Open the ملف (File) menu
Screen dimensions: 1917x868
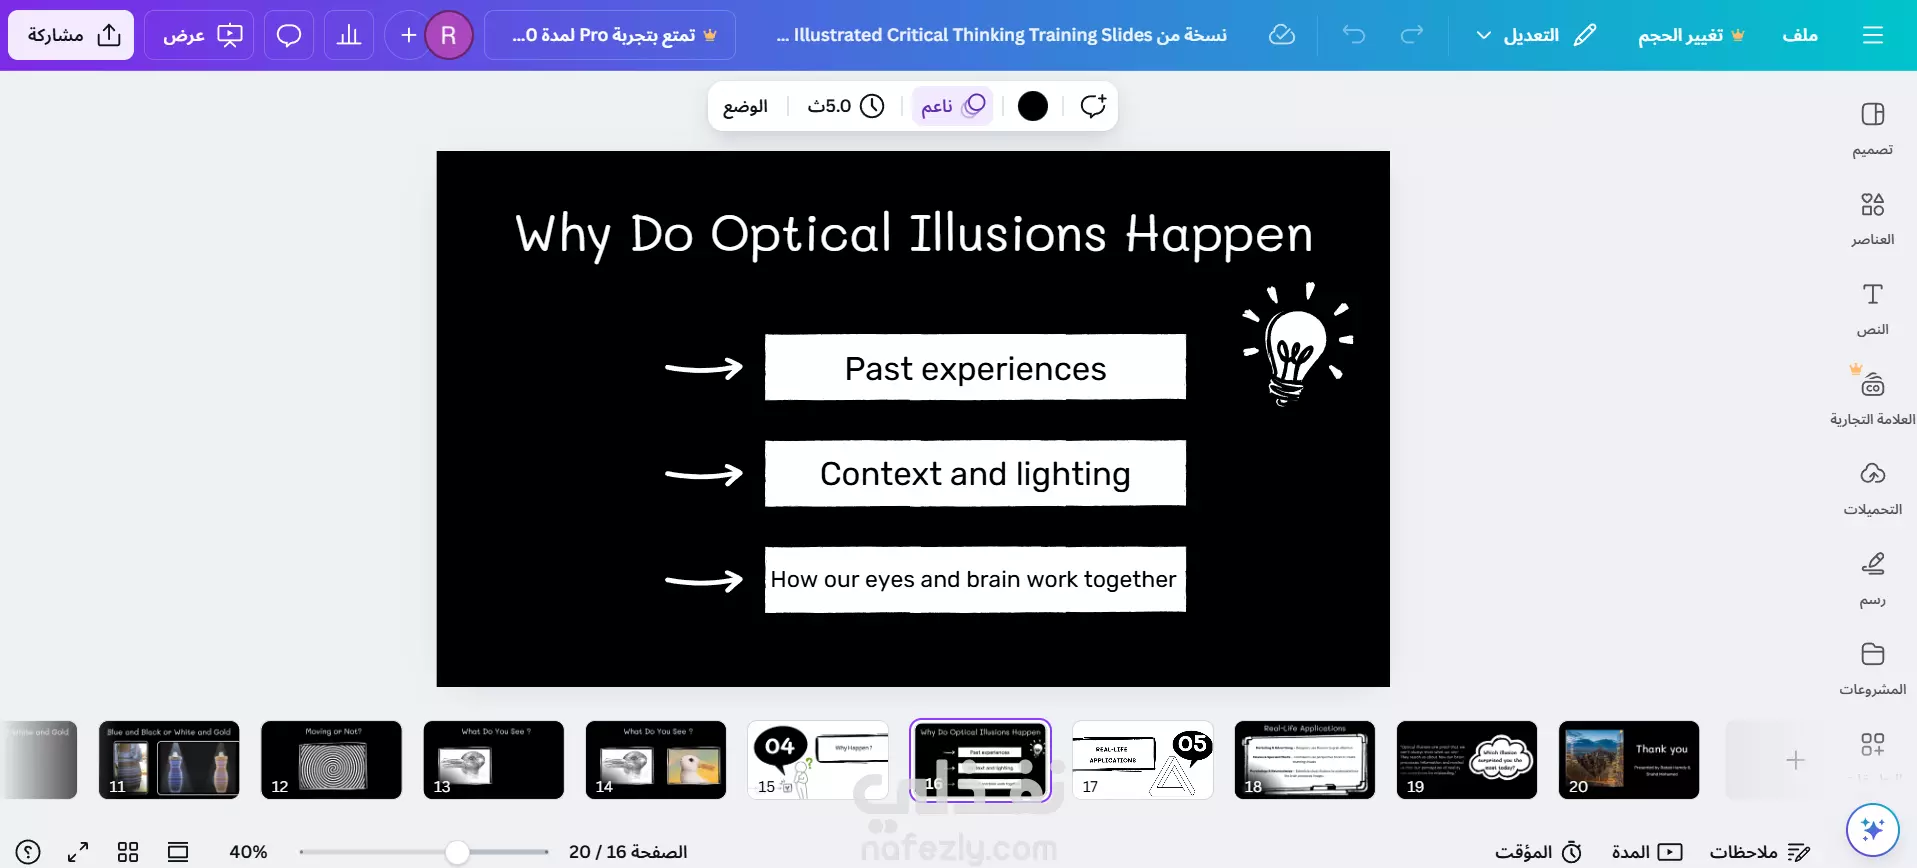[x=1800, y=35]
